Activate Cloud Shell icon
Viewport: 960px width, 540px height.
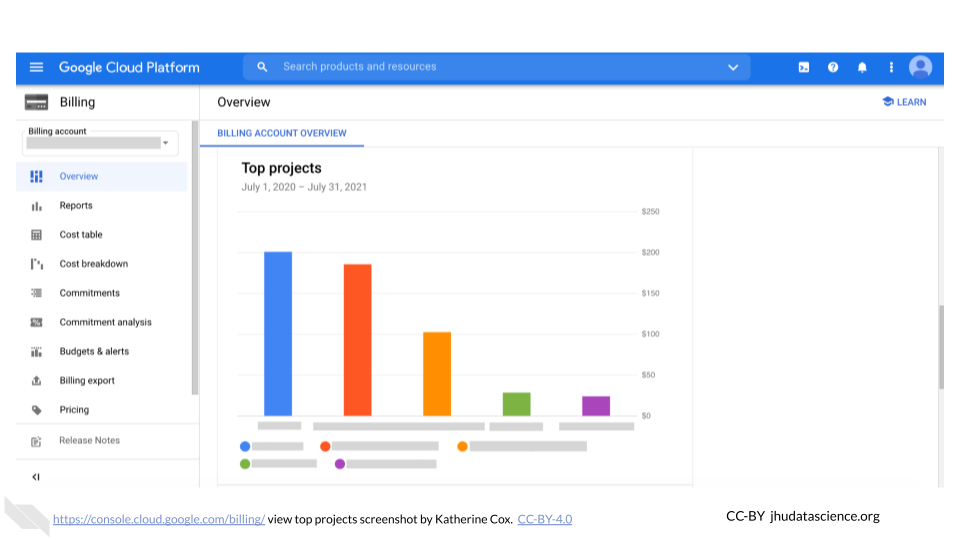[804, 67]
